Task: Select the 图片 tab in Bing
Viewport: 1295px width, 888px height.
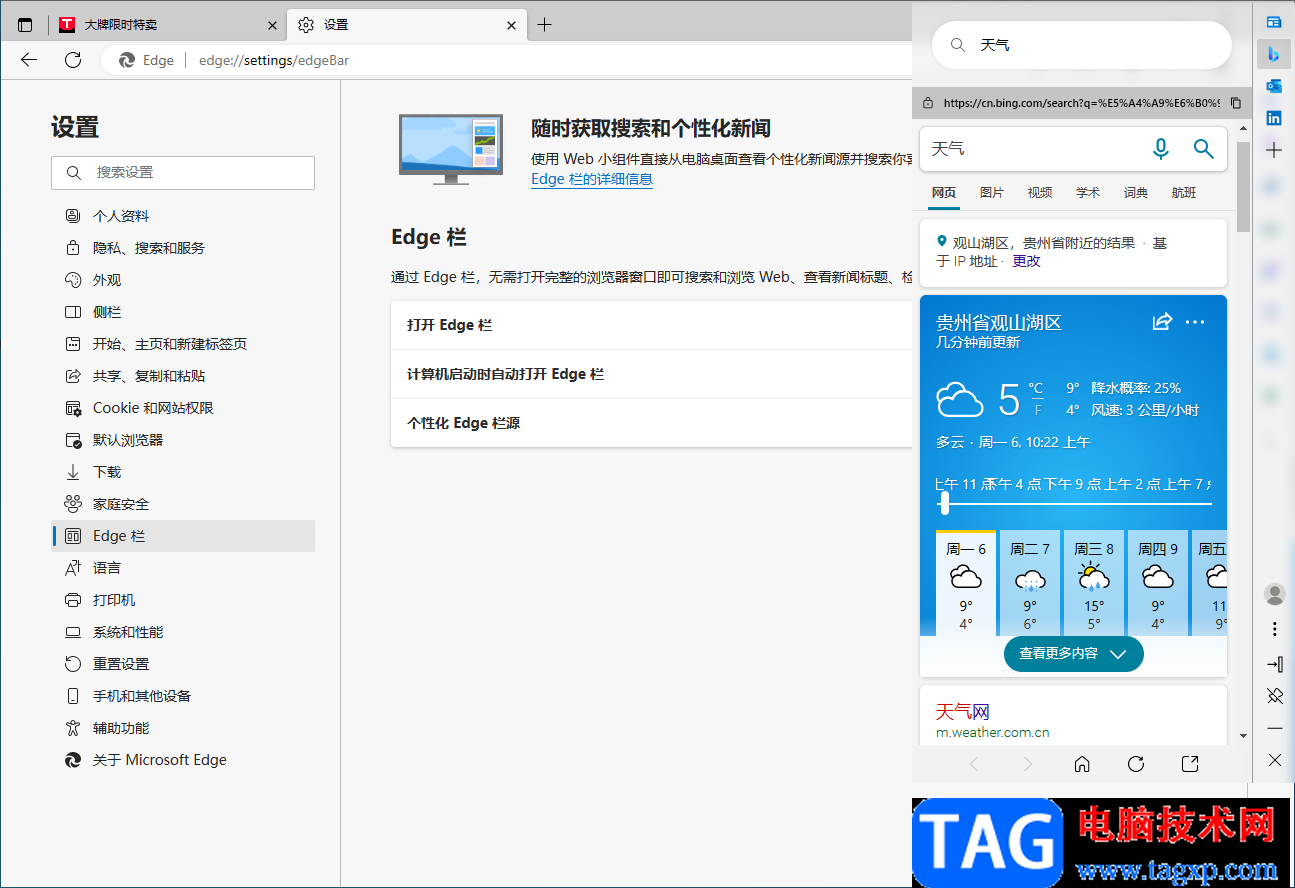Action: 992,193
